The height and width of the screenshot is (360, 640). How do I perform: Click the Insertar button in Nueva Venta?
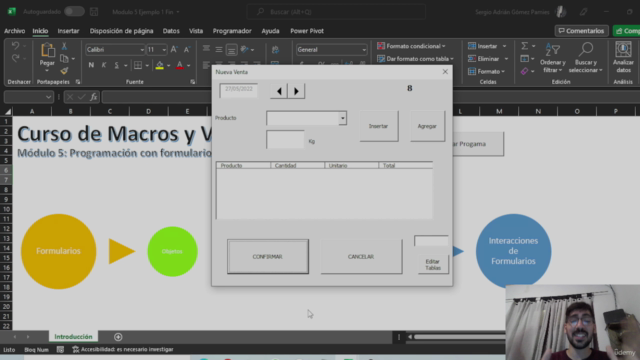(x=379, y=126)
